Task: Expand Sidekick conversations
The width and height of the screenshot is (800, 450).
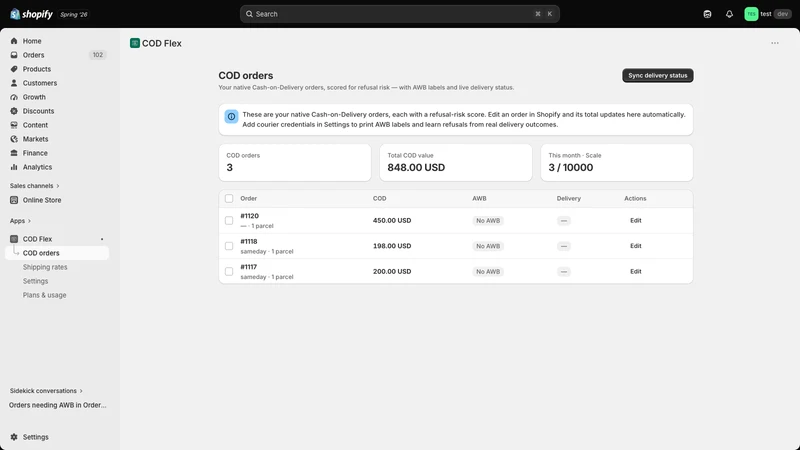Action: (46, 391)
